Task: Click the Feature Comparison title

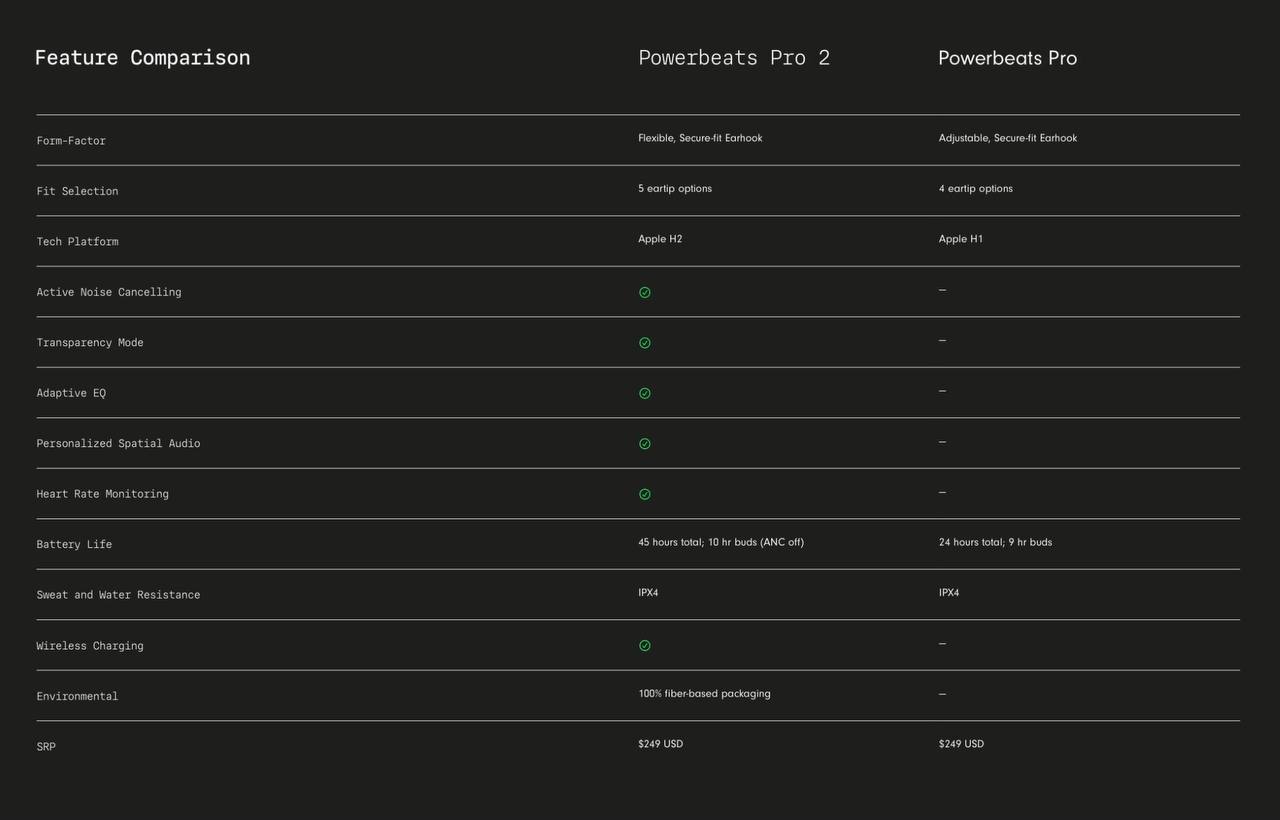Action: click(142, 58)
